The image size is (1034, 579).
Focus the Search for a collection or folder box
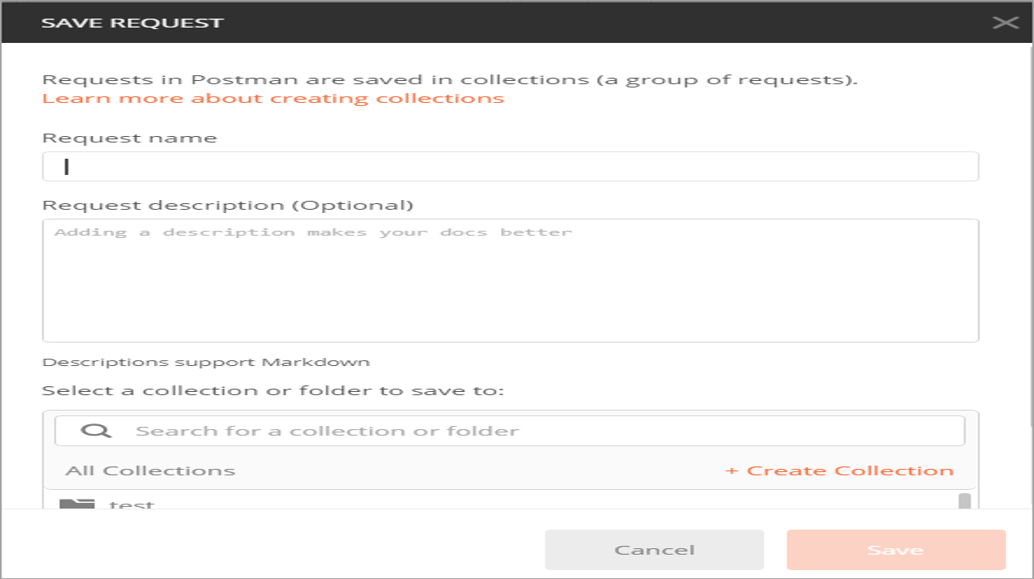540,431
